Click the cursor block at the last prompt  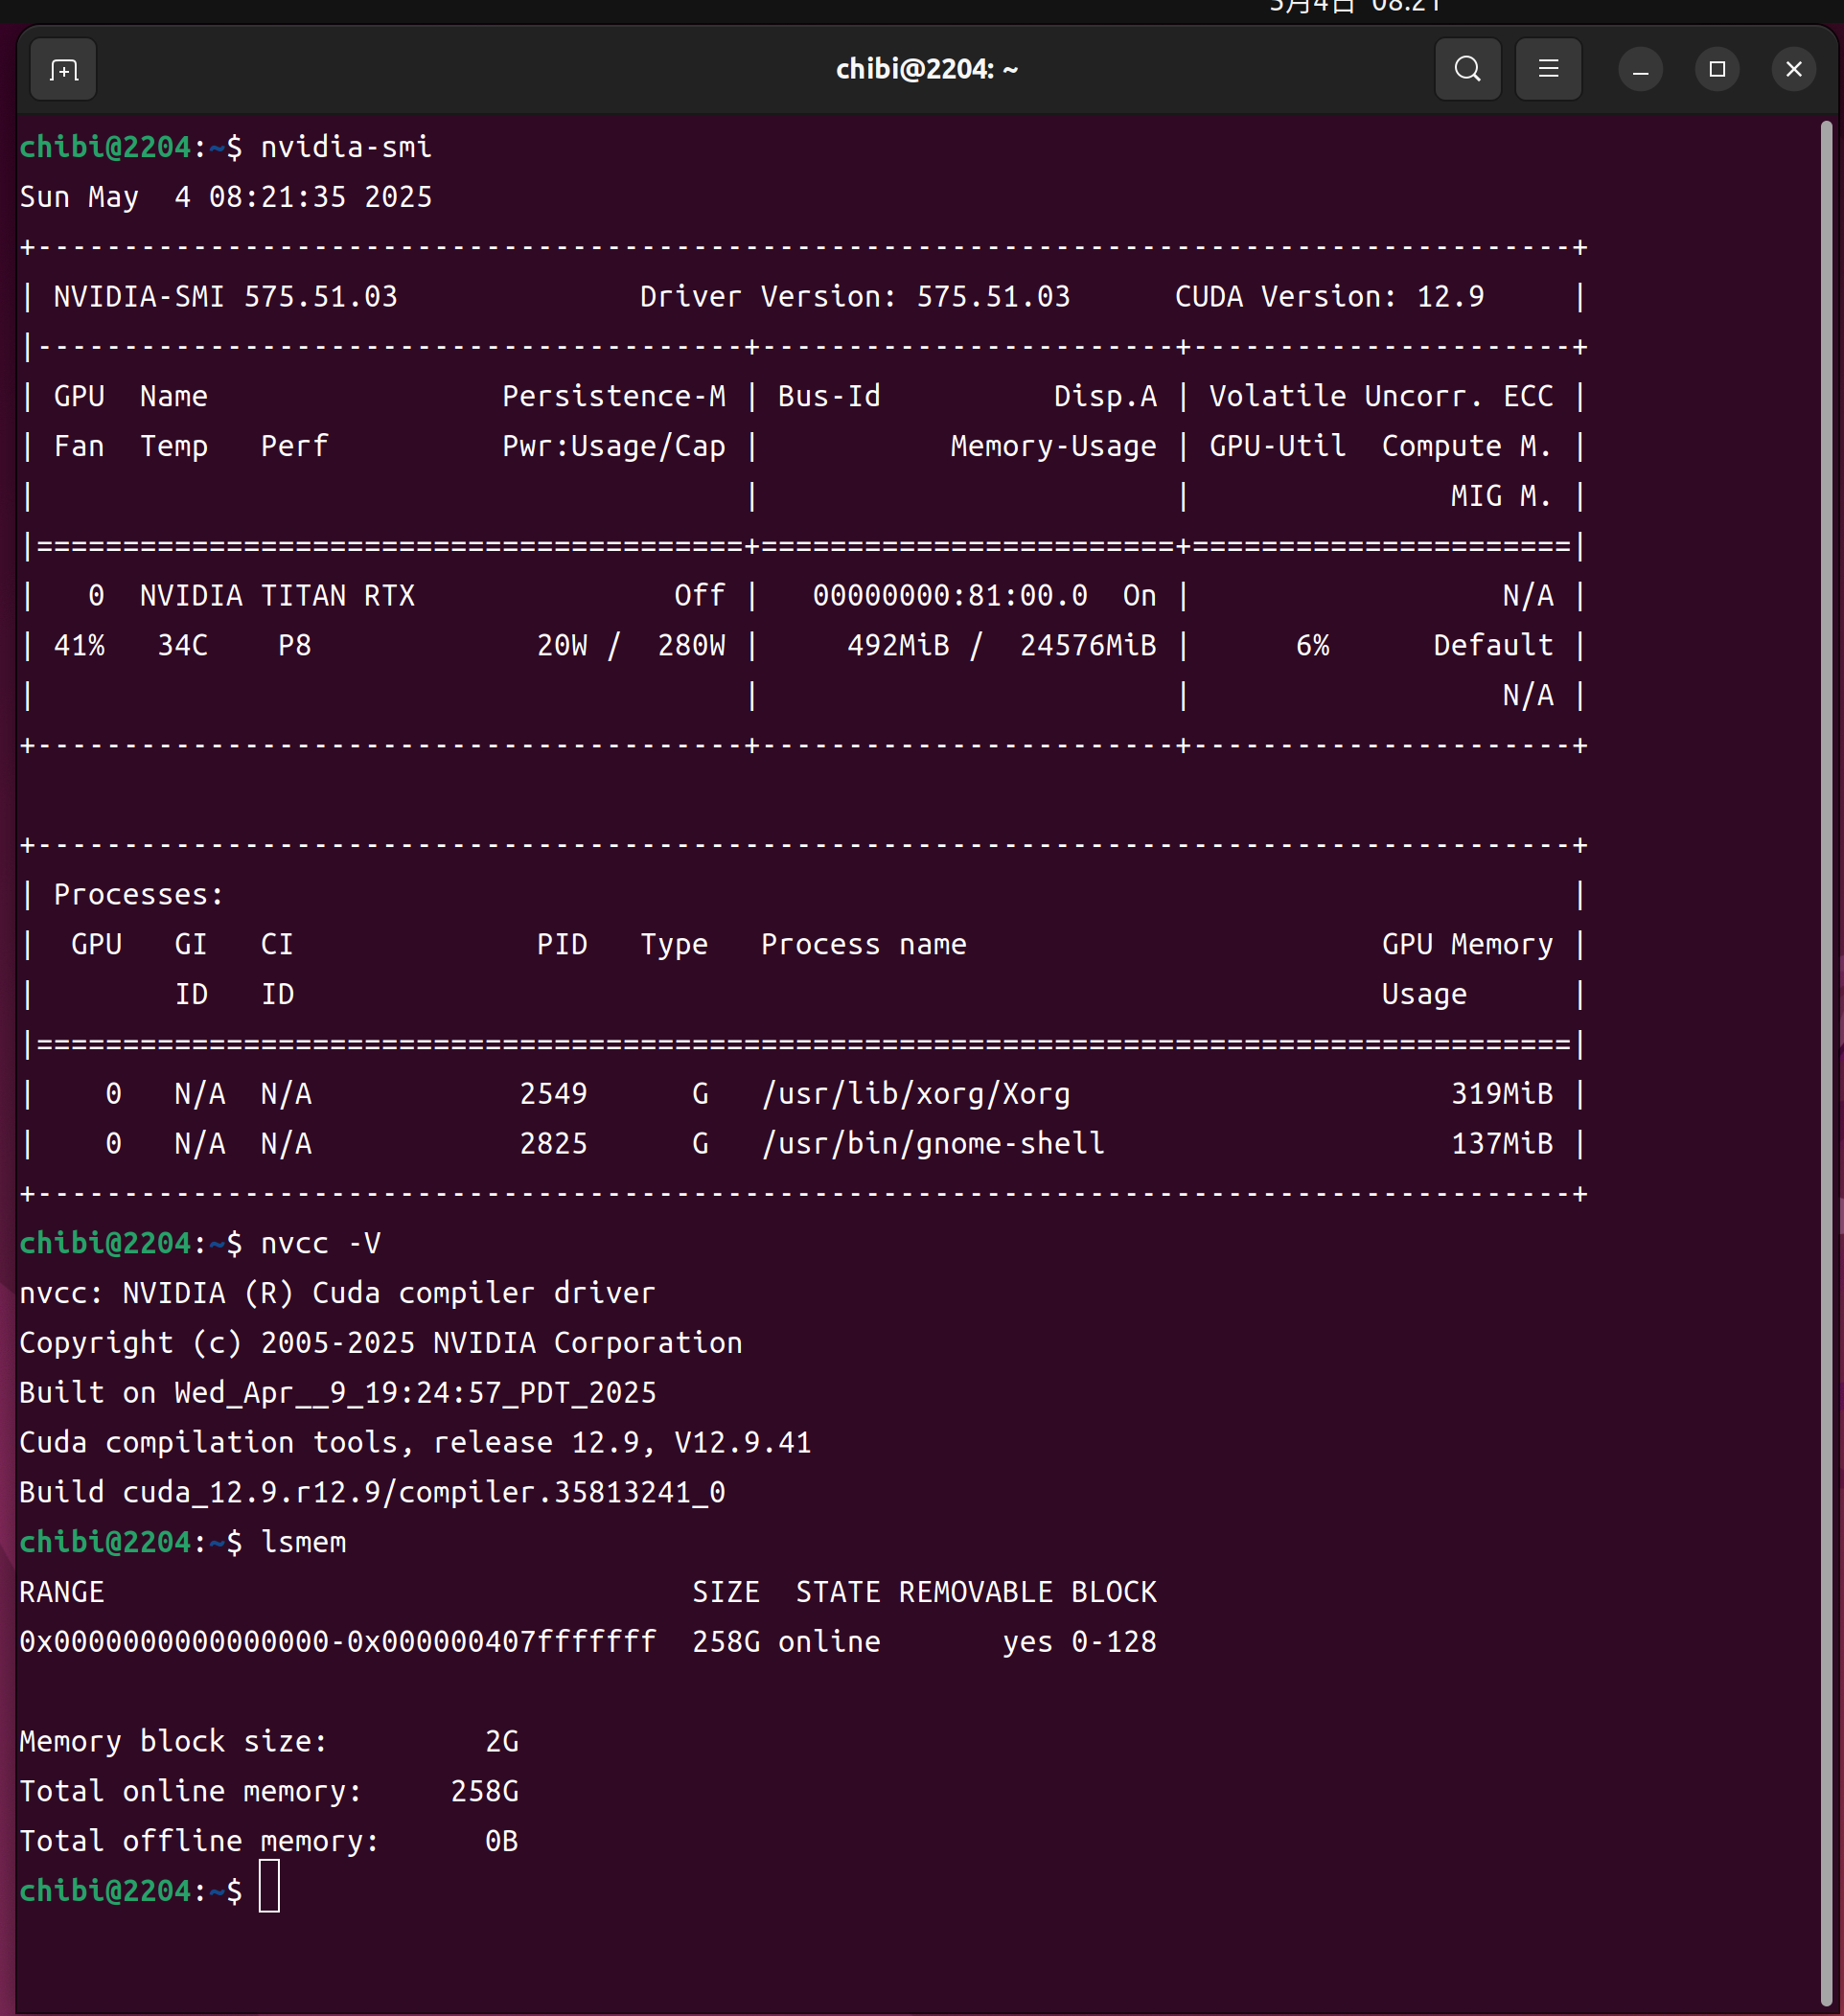point(269,1890)
